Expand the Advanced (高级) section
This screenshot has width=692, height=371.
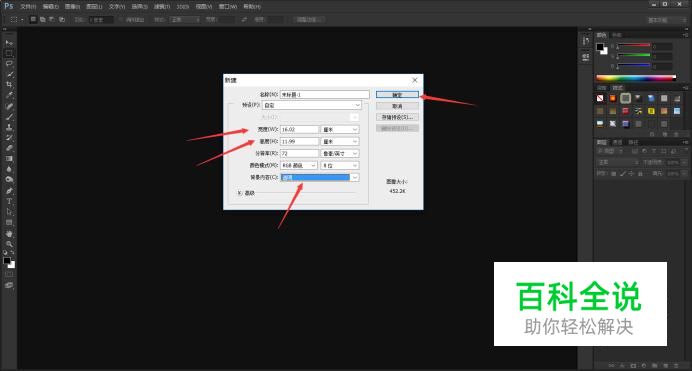click(240, 193)
